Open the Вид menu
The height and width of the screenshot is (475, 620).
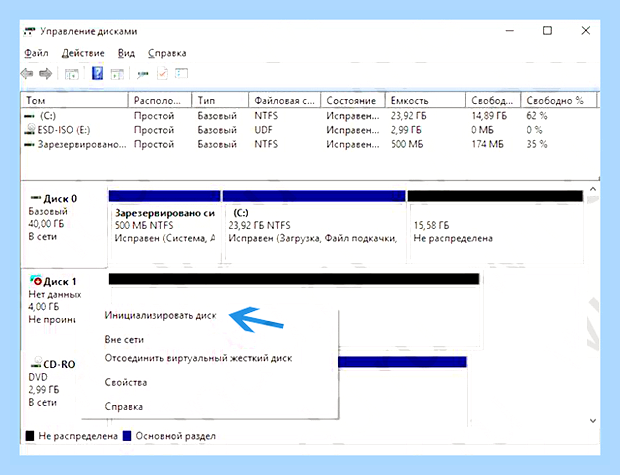(126, 53)
